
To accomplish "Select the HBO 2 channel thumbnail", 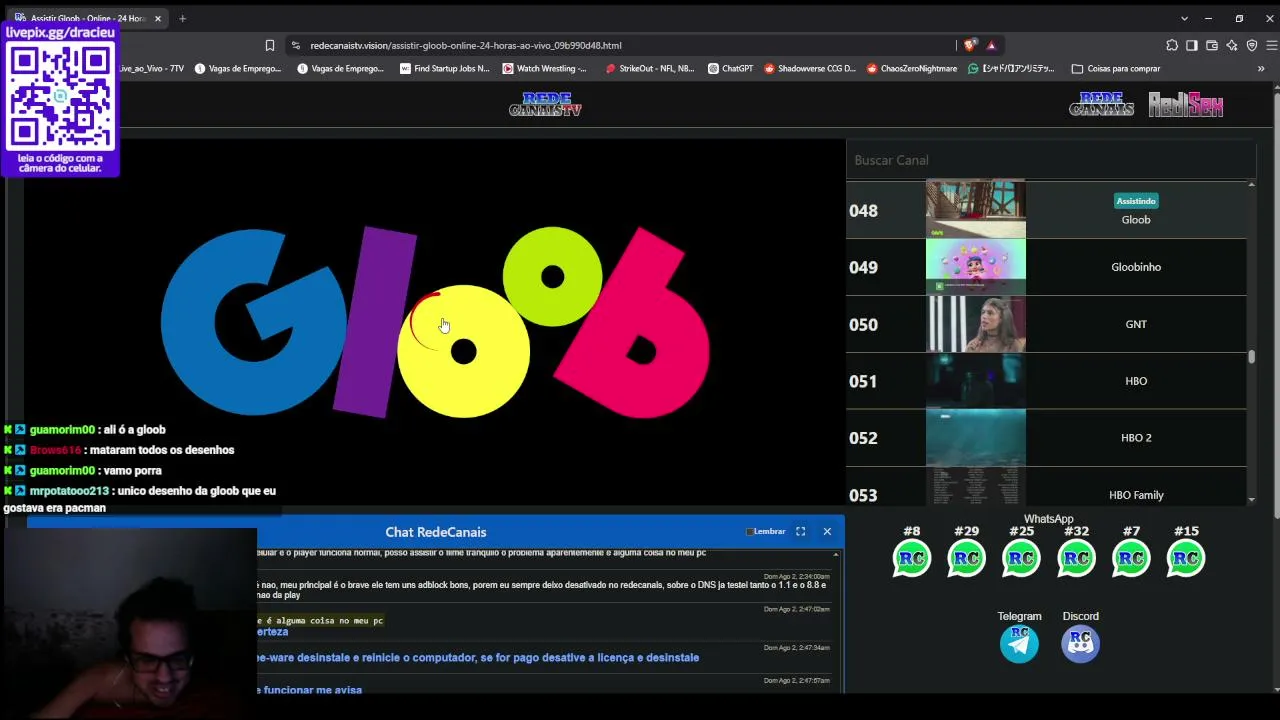I will tap(975, 438).
